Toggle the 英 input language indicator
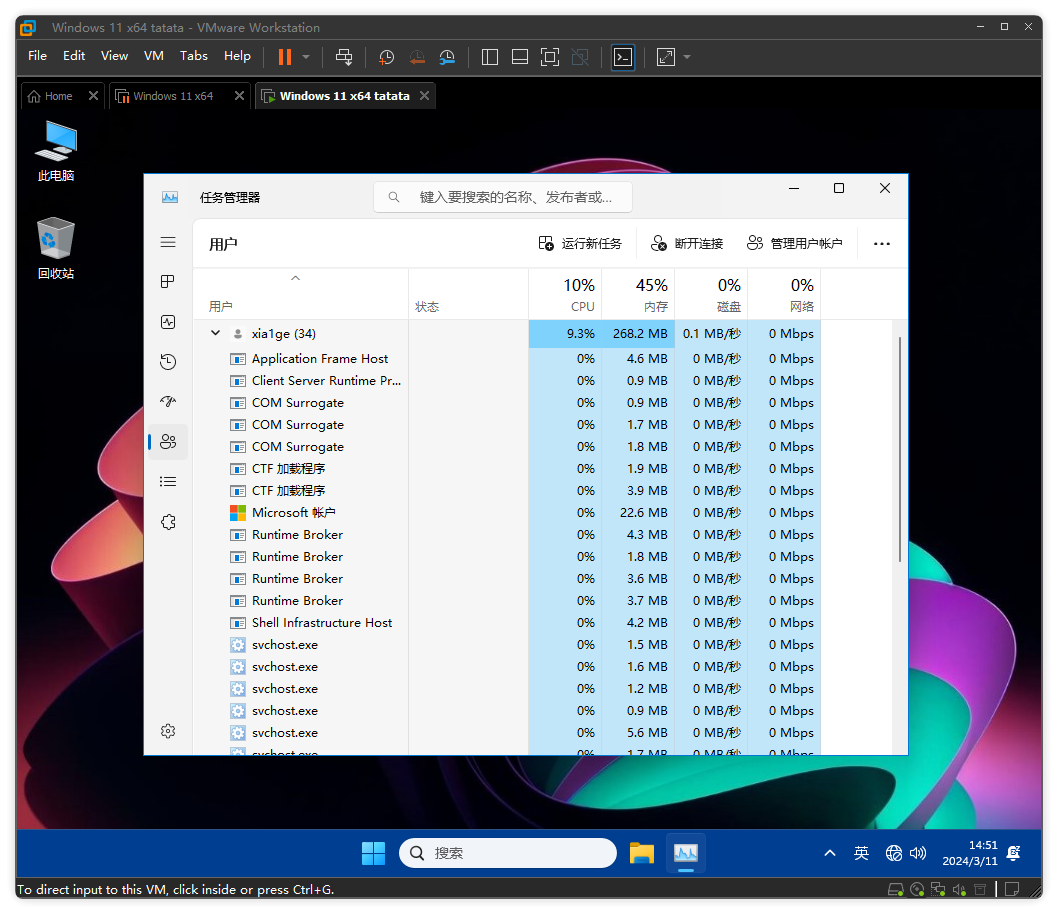Image resolution: width=1058 pixels, height=914 pixels. click(861, 853)
